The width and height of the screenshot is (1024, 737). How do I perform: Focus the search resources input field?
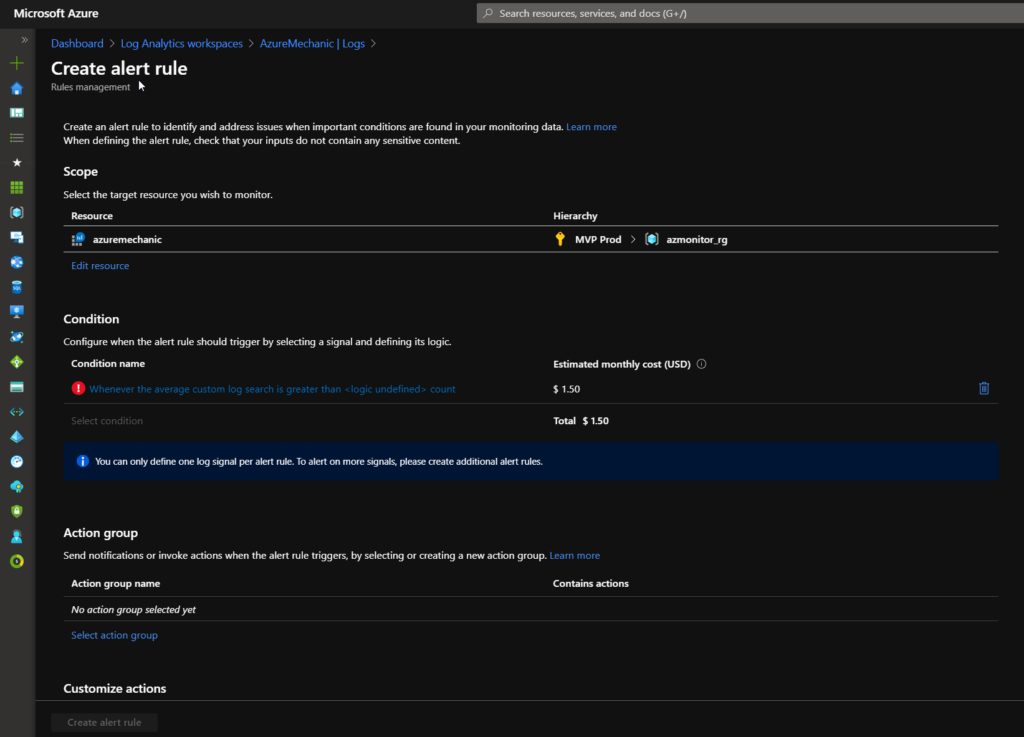pos(750,13)
